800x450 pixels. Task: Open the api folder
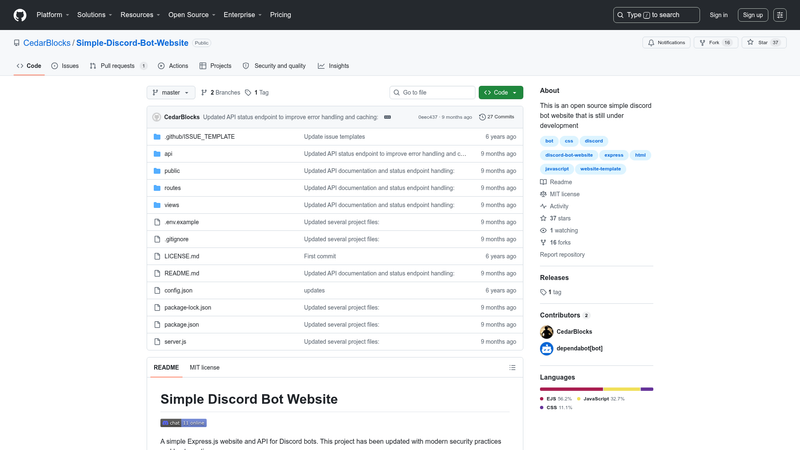click(168, 154)
